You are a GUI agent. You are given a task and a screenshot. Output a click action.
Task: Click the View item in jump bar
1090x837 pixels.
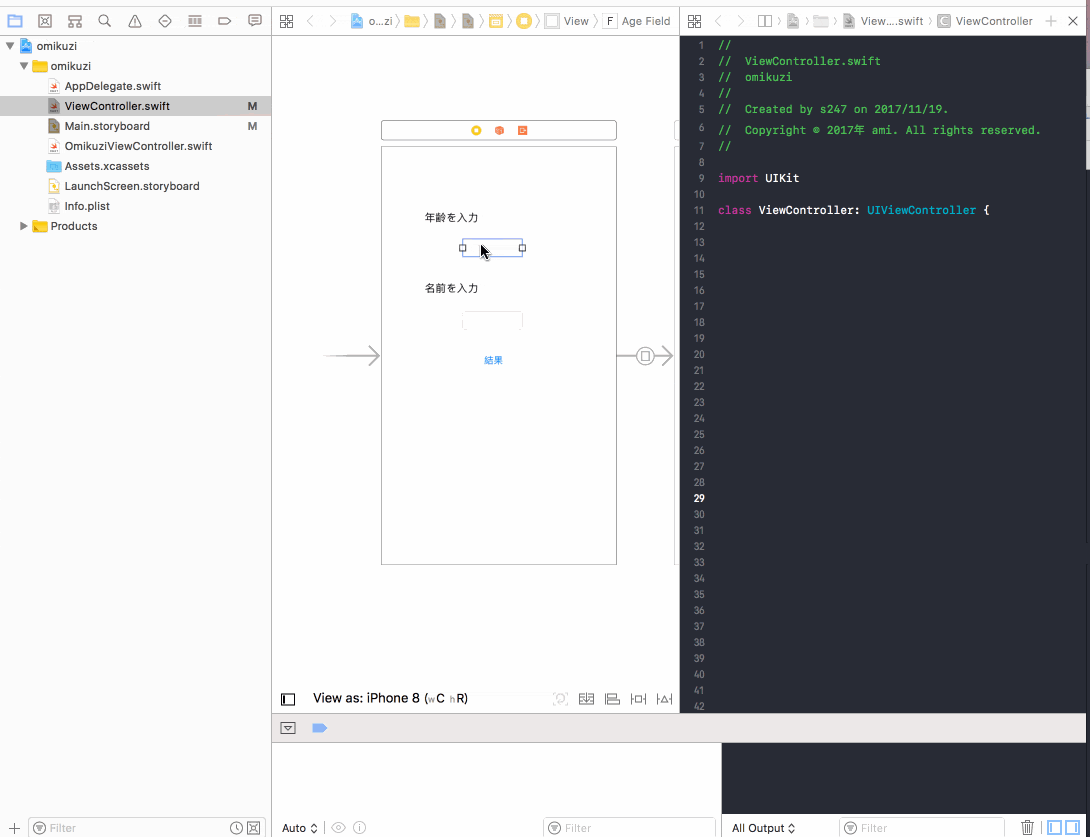pyautogui.click(x=567, y=22)
